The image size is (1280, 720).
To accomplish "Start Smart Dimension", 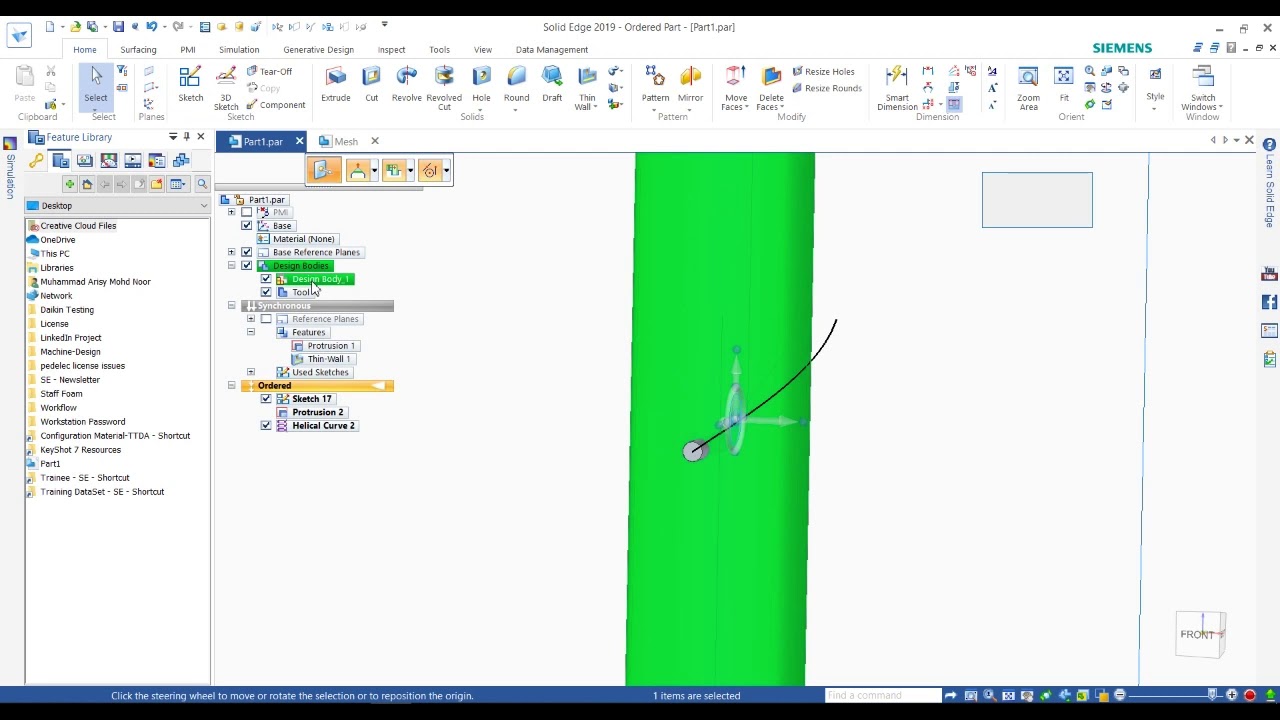I will pyautogui.click(x=897, y=88).
